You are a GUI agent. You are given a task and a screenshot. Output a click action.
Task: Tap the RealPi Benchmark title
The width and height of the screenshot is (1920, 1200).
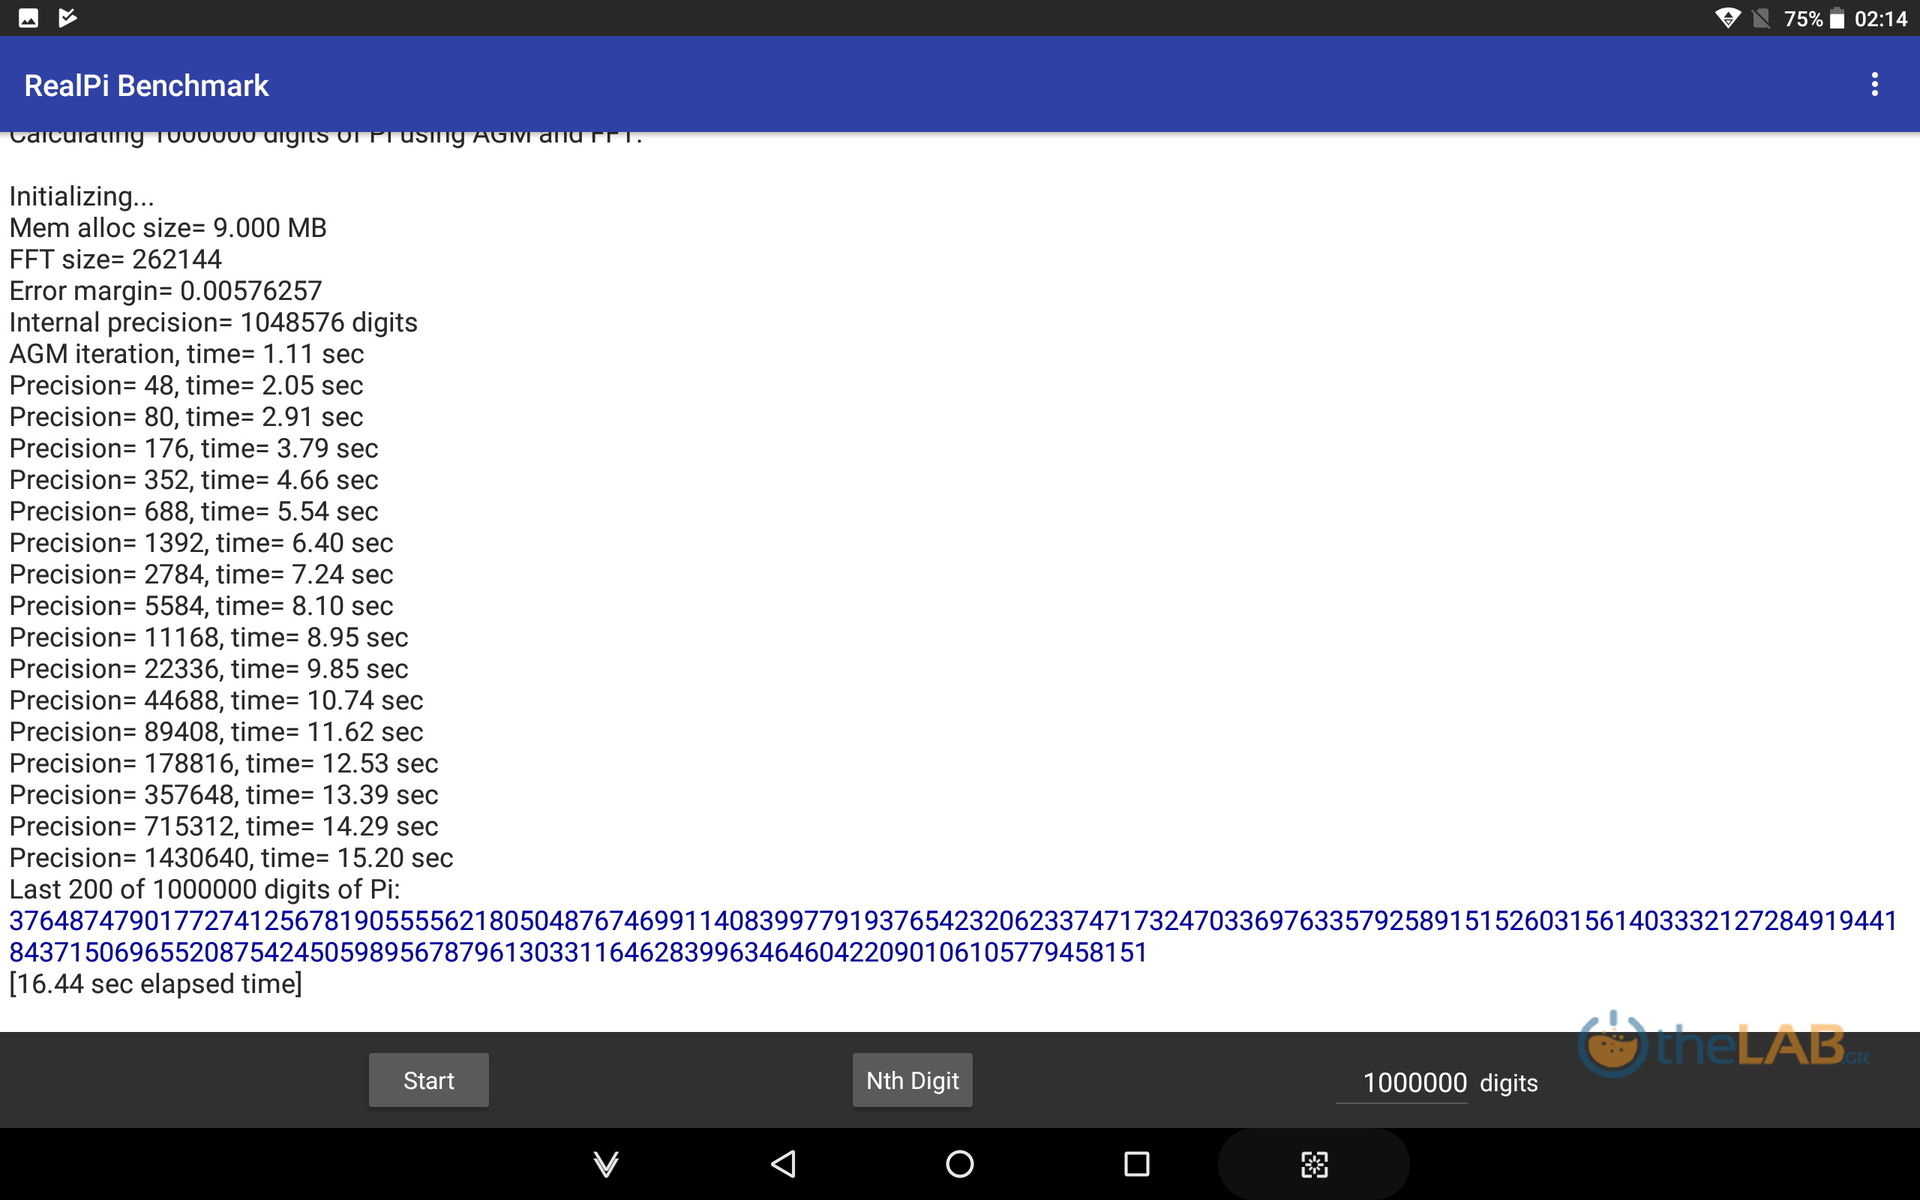click(146, 86)
